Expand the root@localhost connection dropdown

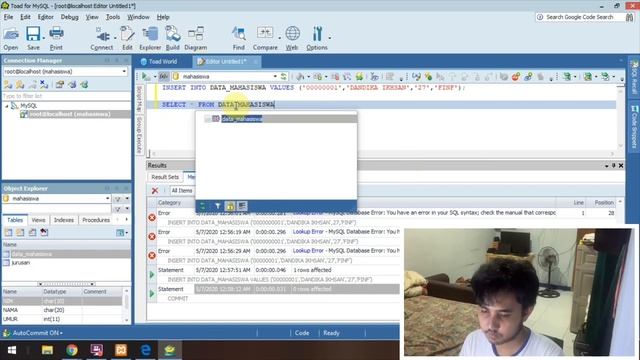coord(124,71)
